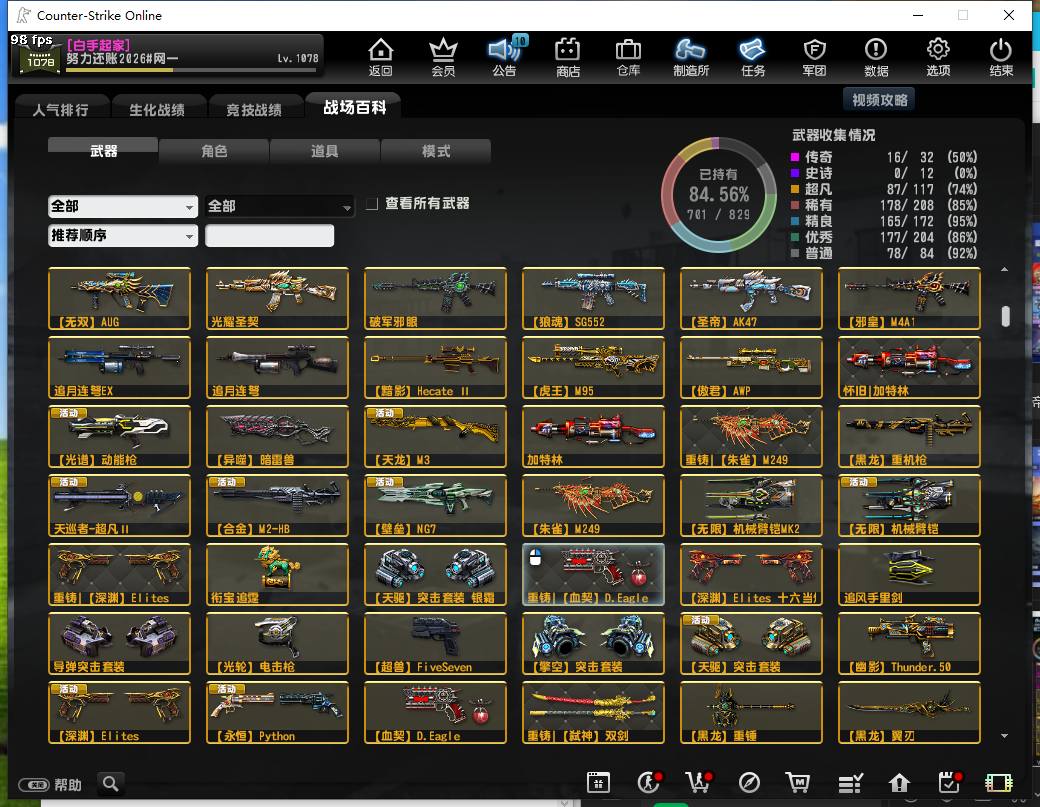Select the 模式 mode sub-tab button

[436, 151]
